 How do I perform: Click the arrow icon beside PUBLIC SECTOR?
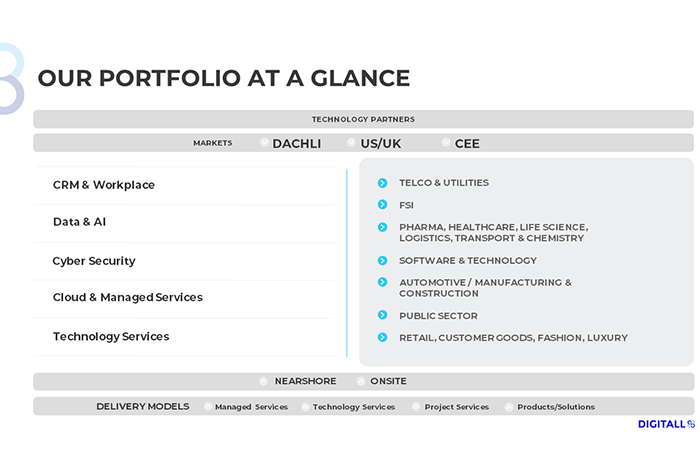click(x=383, y=315)
